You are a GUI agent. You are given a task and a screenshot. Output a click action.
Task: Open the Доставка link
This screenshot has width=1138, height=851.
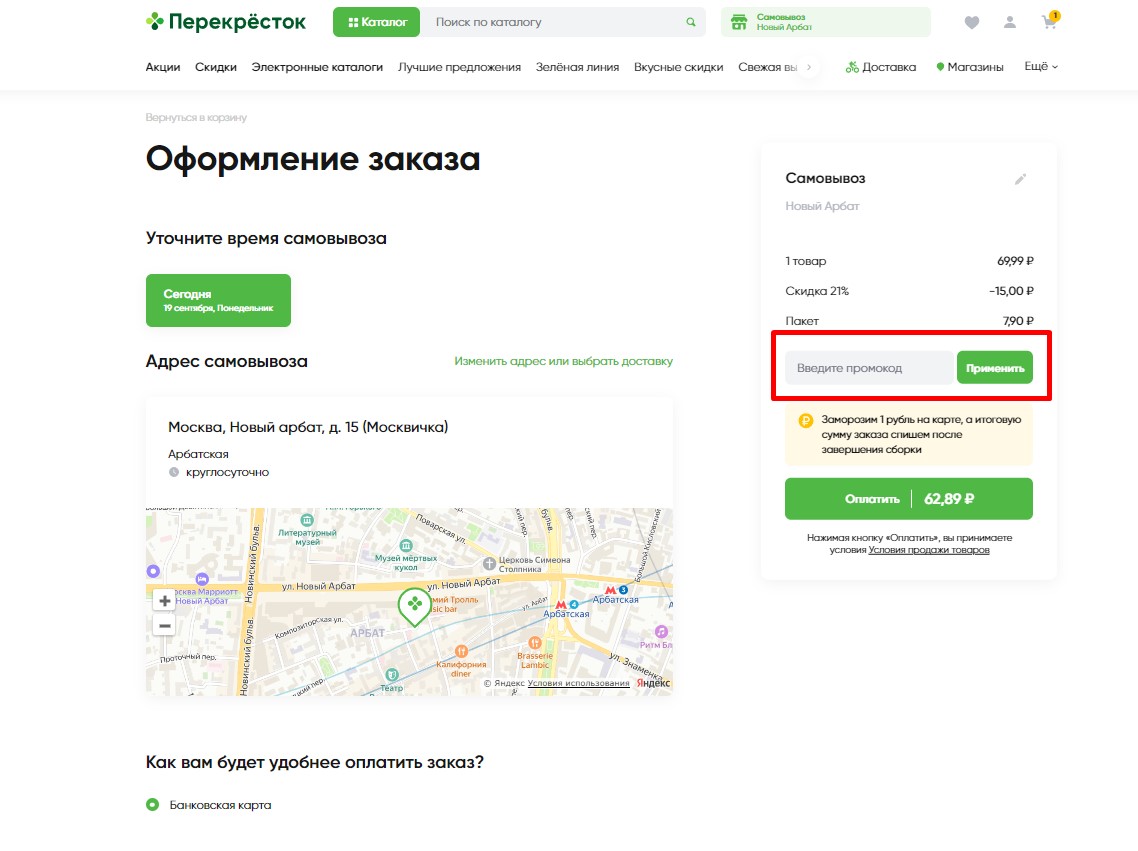(880, 67)
